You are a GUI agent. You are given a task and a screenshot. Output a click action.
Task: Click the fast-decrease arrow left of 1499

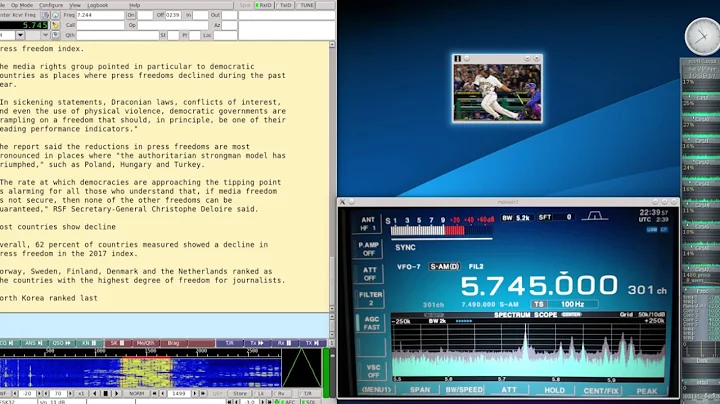coord(155,393)
